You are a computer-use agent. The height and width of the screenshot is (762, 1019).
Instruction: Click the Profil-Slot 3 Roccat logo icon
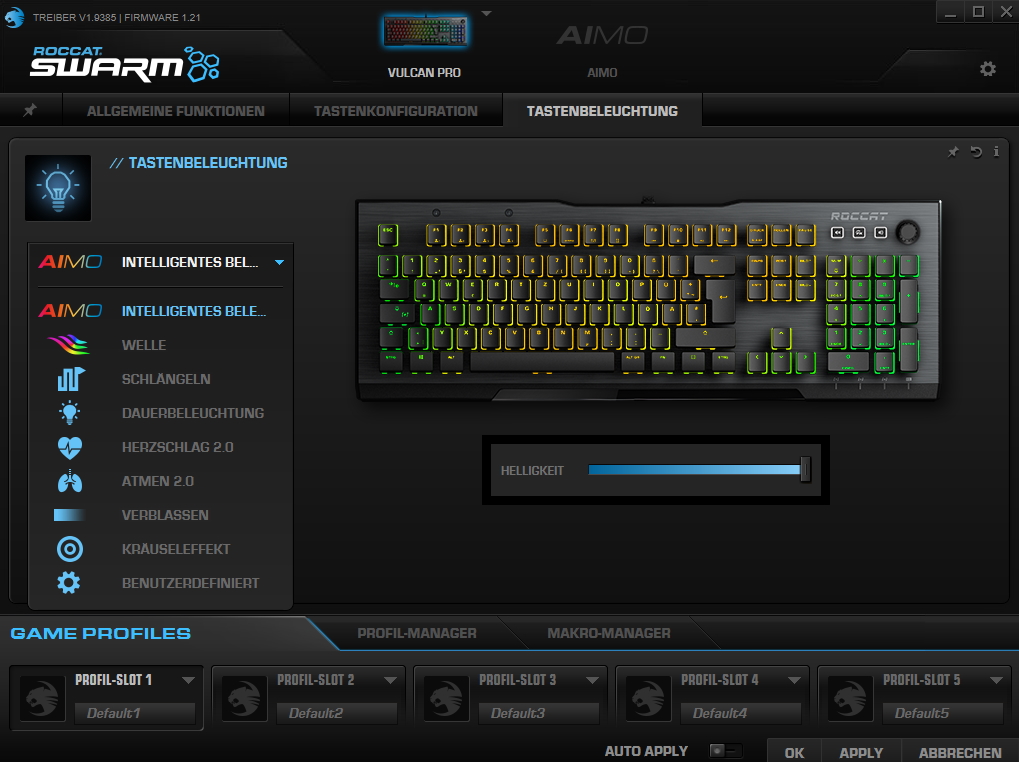click(446, 698)
